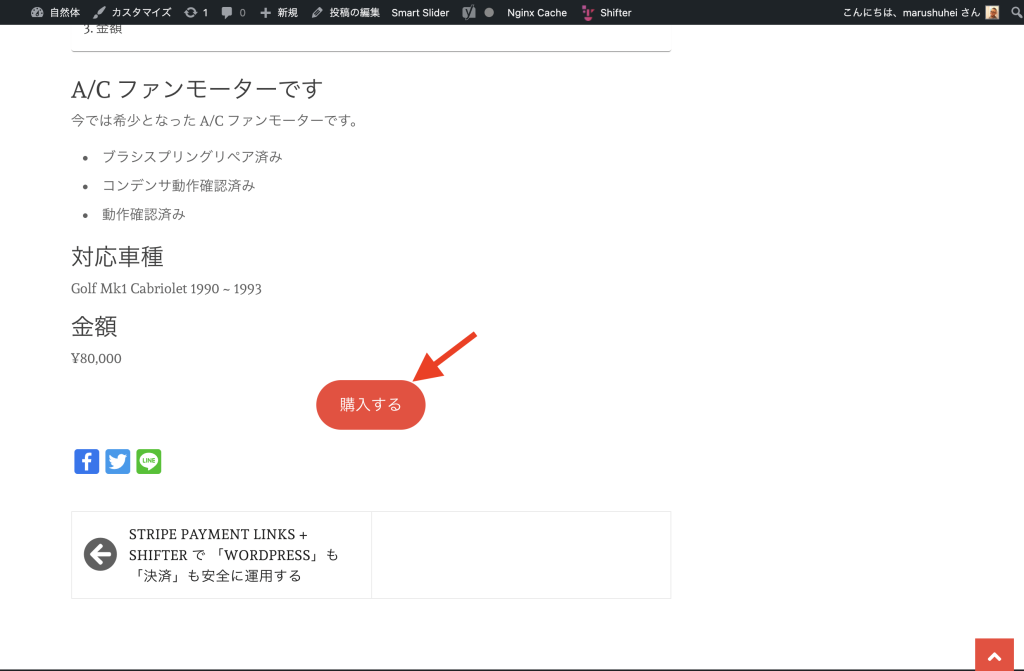Expand the Shifter admin menu
Image resolution: width=1024 pixels, height=671 pixels.
pyautogui.click(x=607, y=13)
